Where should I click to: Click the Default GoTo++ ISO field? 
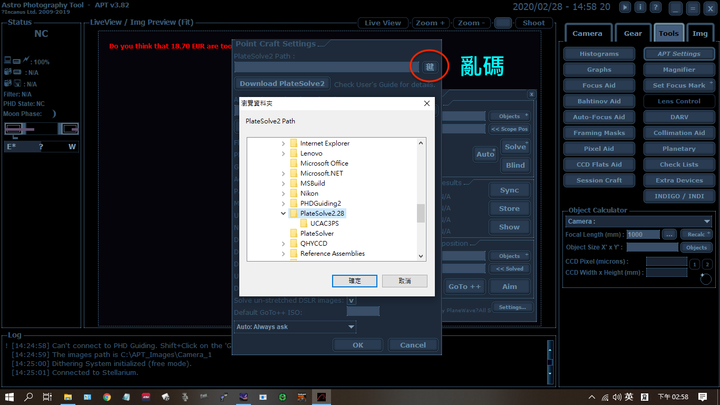point(363,312)
